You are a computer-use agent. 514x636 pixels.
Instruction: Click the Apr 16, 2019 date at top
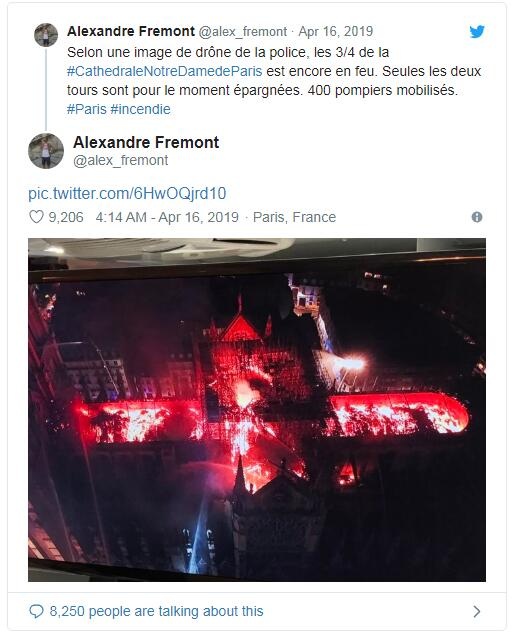(x=336, y=31)
